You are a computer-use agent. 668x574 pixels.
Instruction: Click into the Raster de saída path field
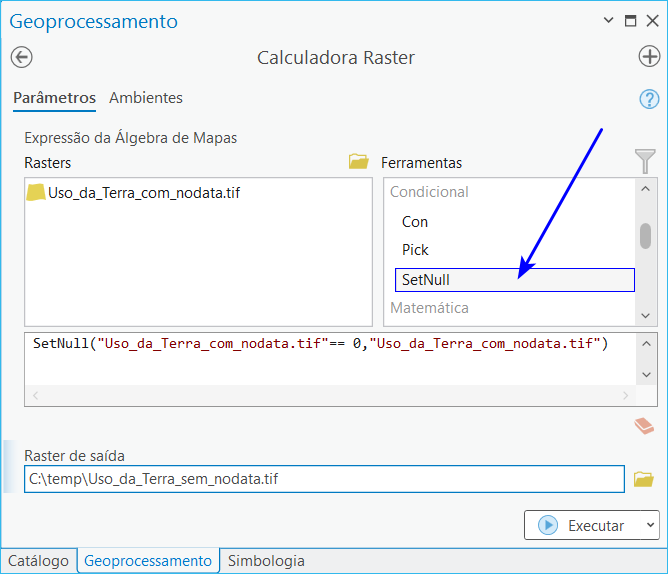324,479
